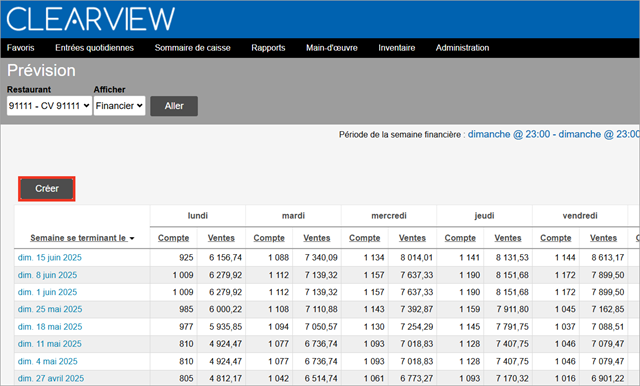Image resolution: width=640 pixels, height=386 pixels.
Task: Click the sort arrow beside Semaine se terminant le
Action: click(x=132, y=239)
